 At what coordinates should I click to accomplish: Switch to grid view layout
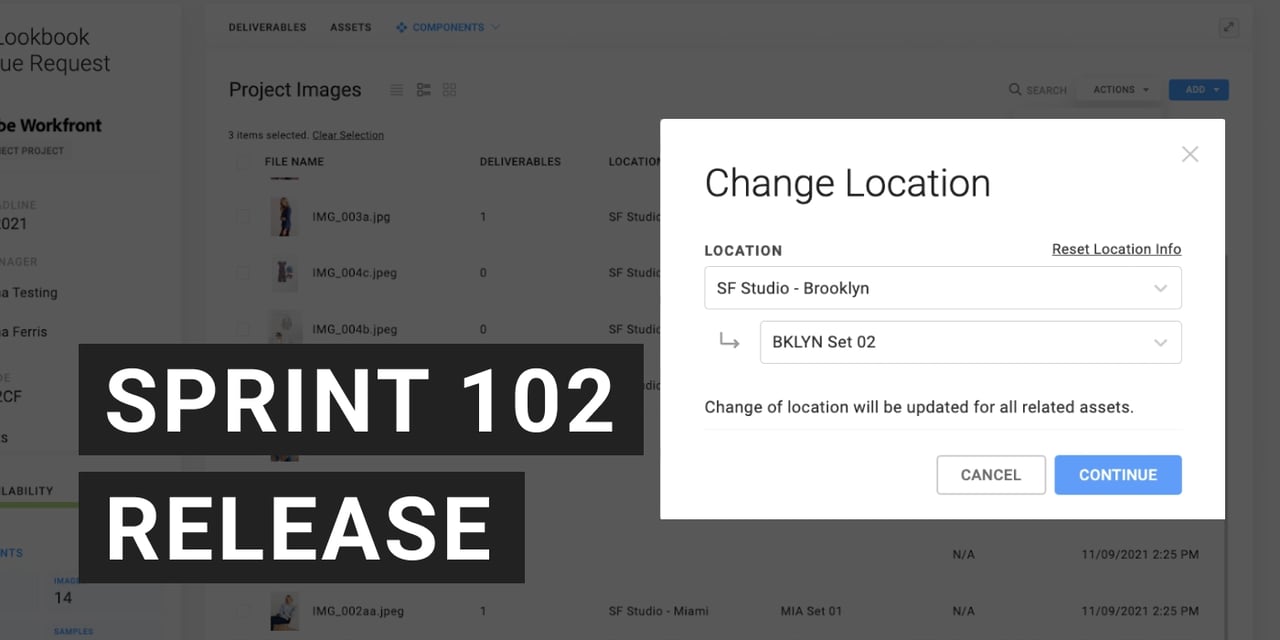pyautogui.click(x=450, y=90)
